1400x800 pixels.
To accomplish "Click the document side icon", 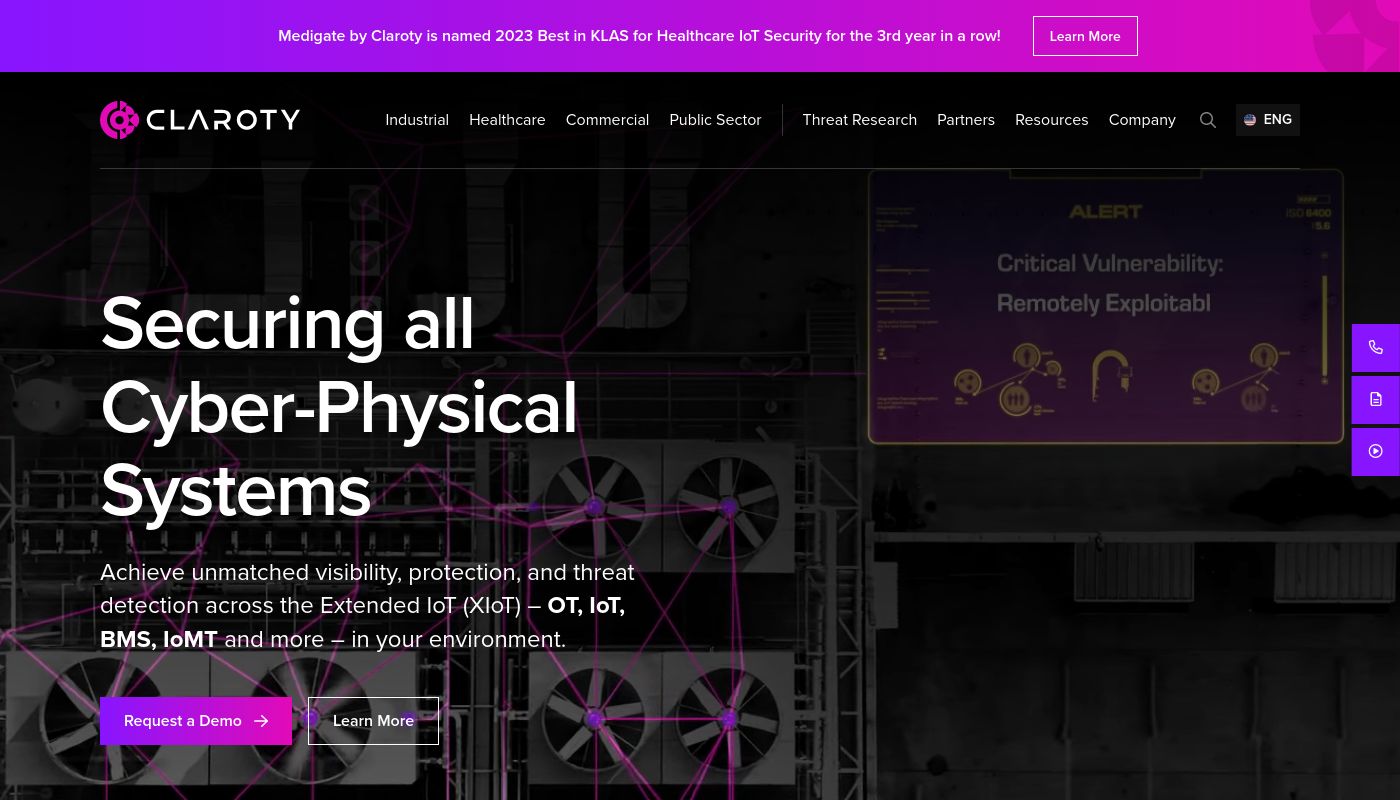I will pyautogui.click(x=1376, y=400).
